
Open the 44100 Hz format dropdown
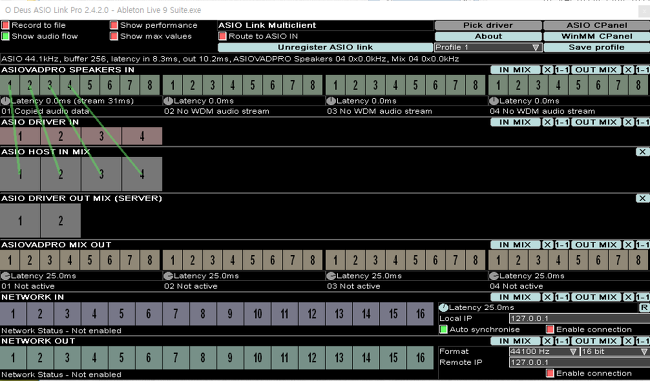[x=544, y=352]
